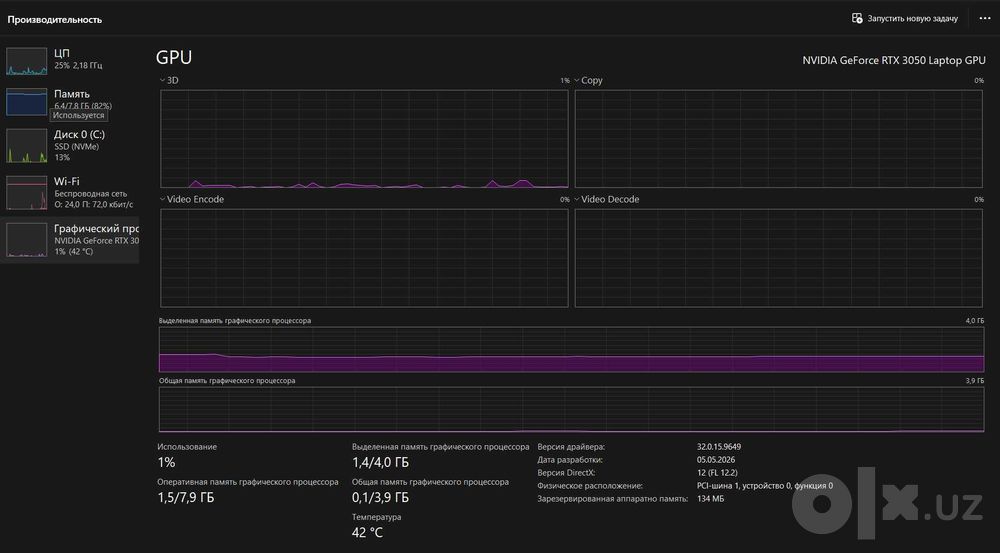Click Зарезервированная аппаратно память label
1000x553 pixels.
[x=612, y=499]
